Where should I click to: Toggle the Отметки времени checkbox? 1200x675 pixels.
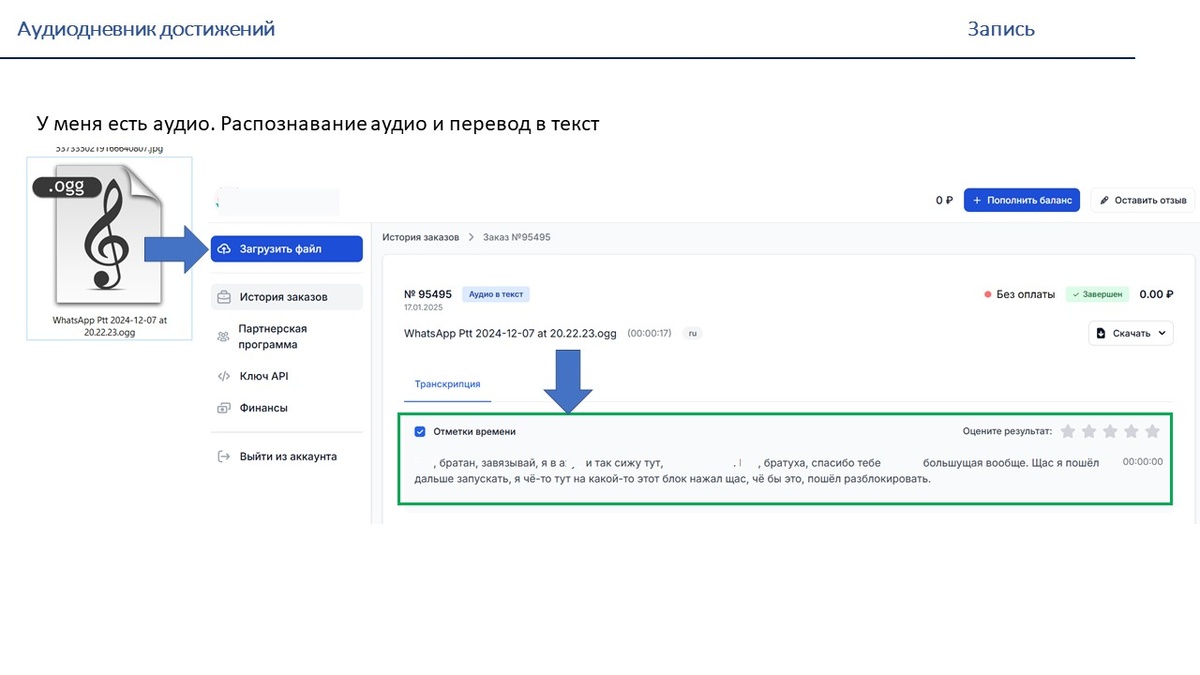pyautogui.click(x=420, y=432)
